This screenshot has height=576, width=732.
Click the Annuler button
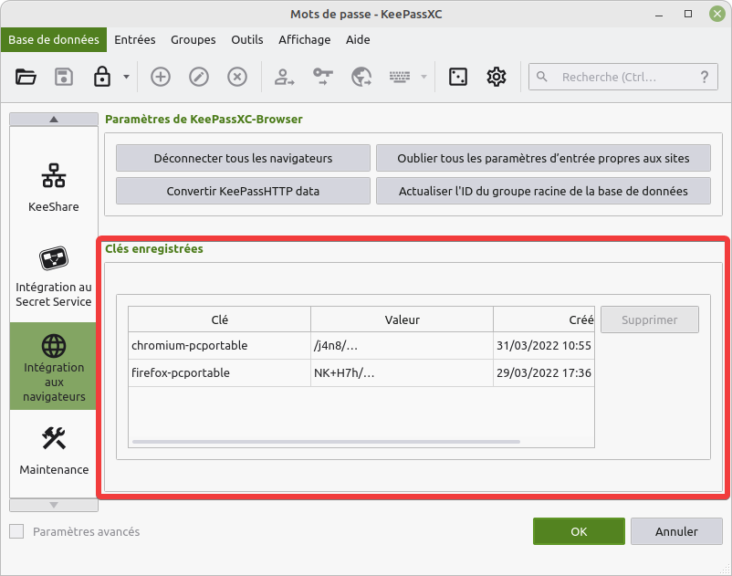(676, 531)
